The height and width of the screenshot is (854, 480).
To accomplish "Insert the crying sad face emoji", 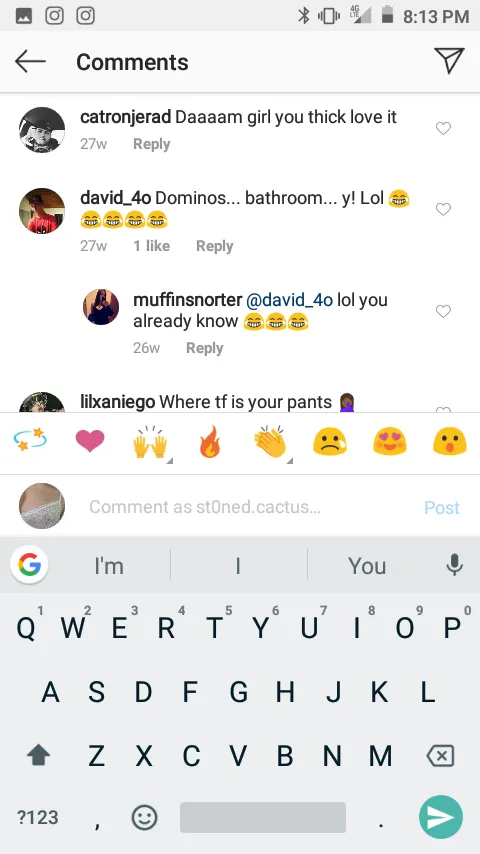I will [x=330, y=441].
